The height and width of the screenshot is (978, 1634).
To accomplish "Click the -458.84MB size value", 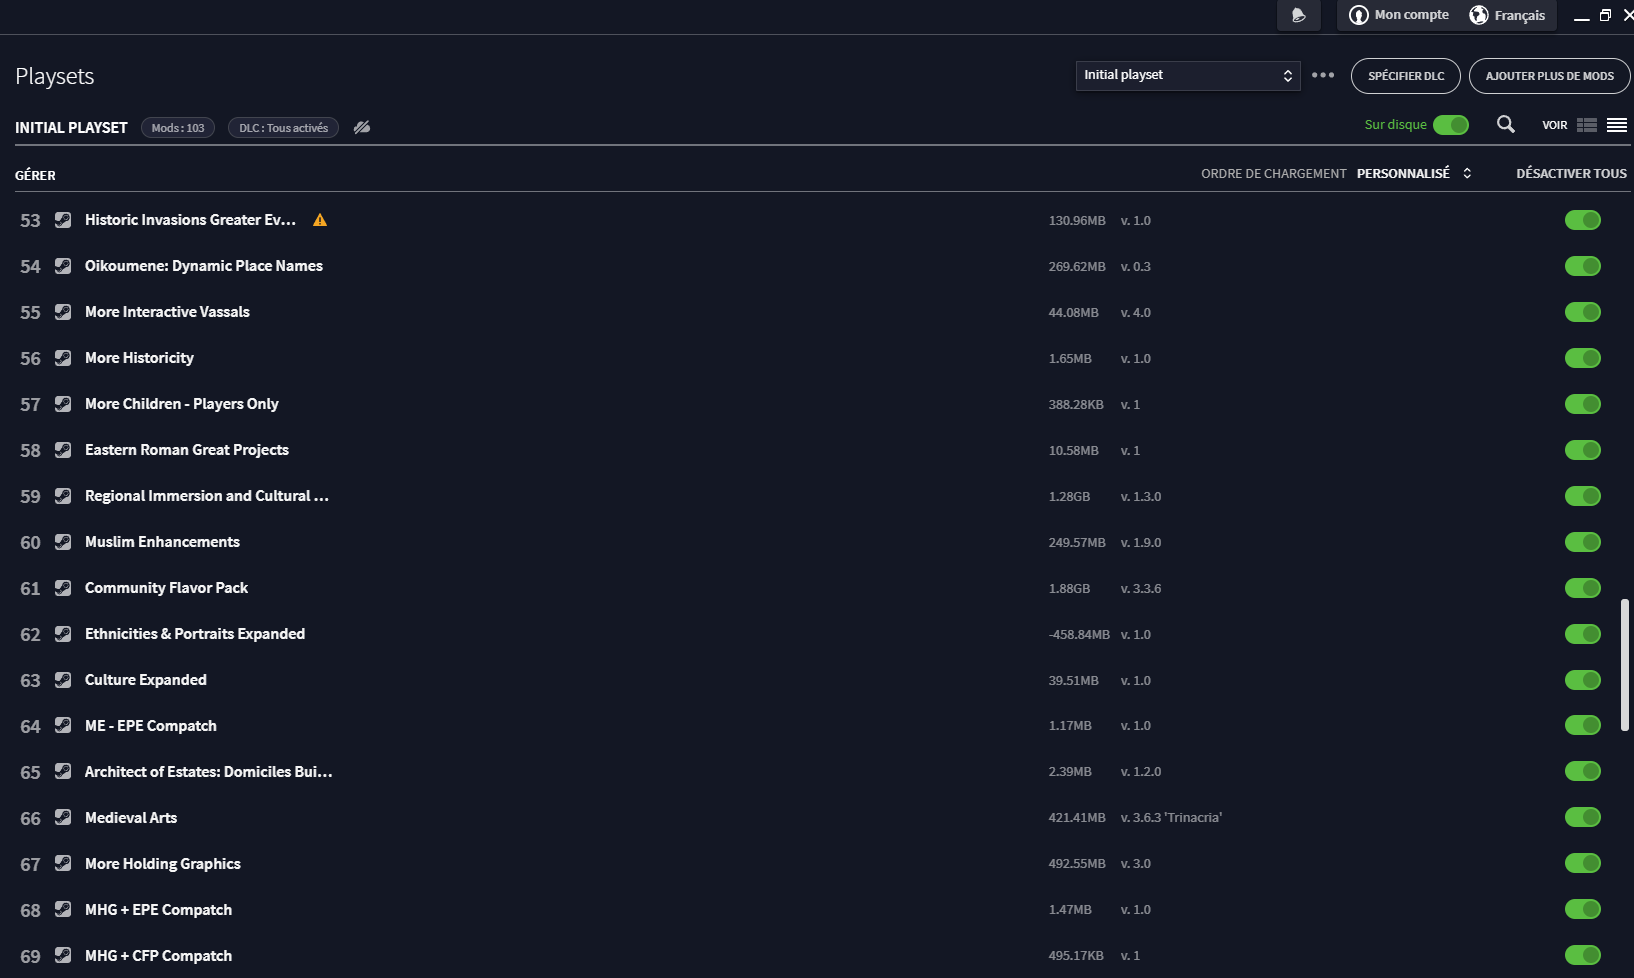I will pos(1079,634).
